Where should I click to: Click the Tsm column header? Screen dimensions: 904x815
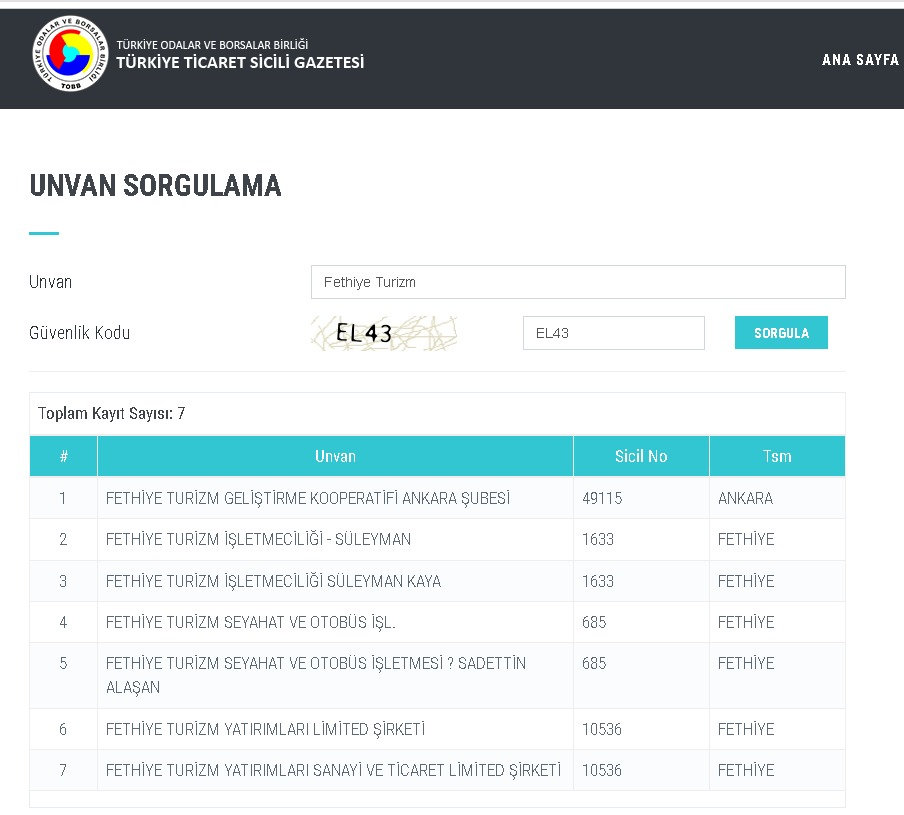click(777, 456)
